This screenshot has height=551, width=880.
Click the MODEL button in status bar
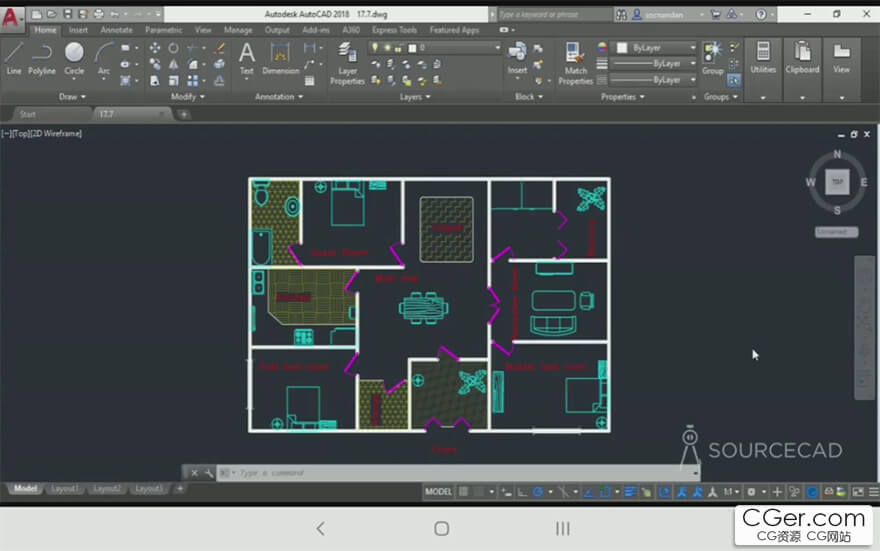(x=438, y=492)
